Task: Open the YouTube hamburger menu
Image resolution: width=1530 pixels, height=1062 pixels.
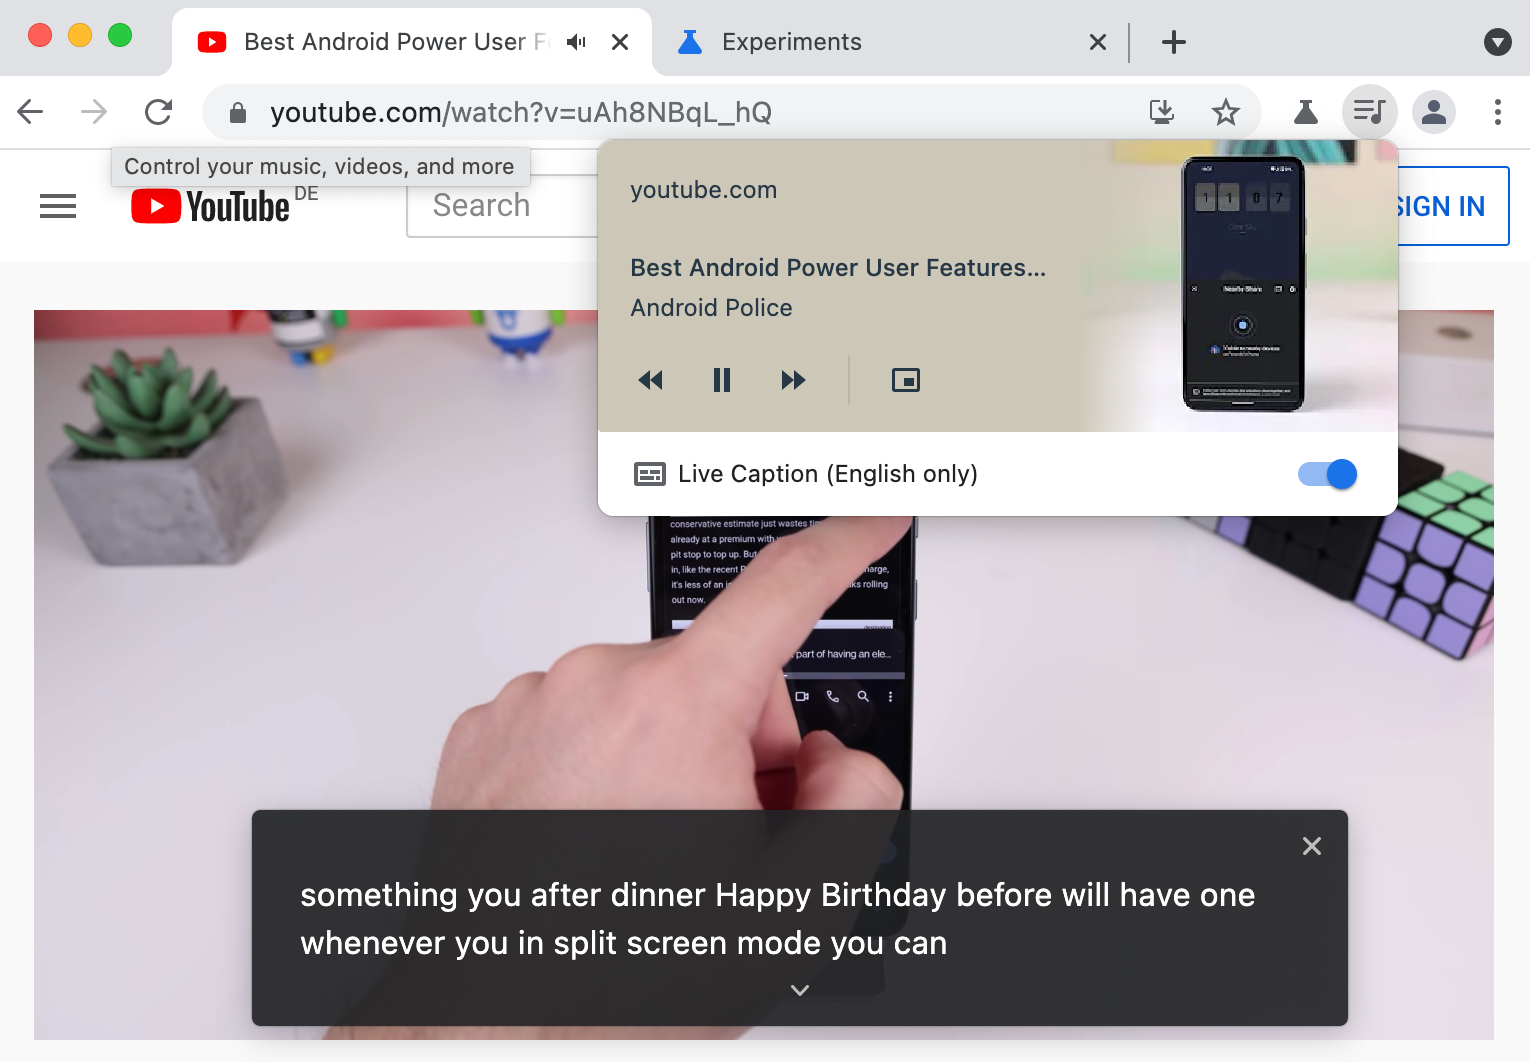Action: tap(57, 206)
